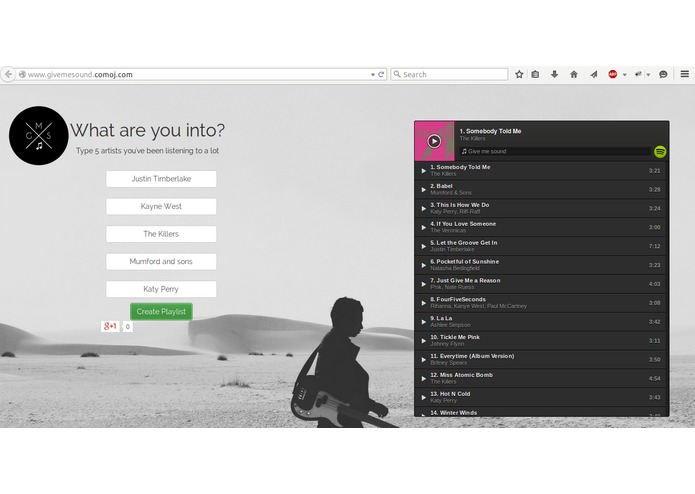
Task: Play track 2 Babel
Action: [423, 190]
